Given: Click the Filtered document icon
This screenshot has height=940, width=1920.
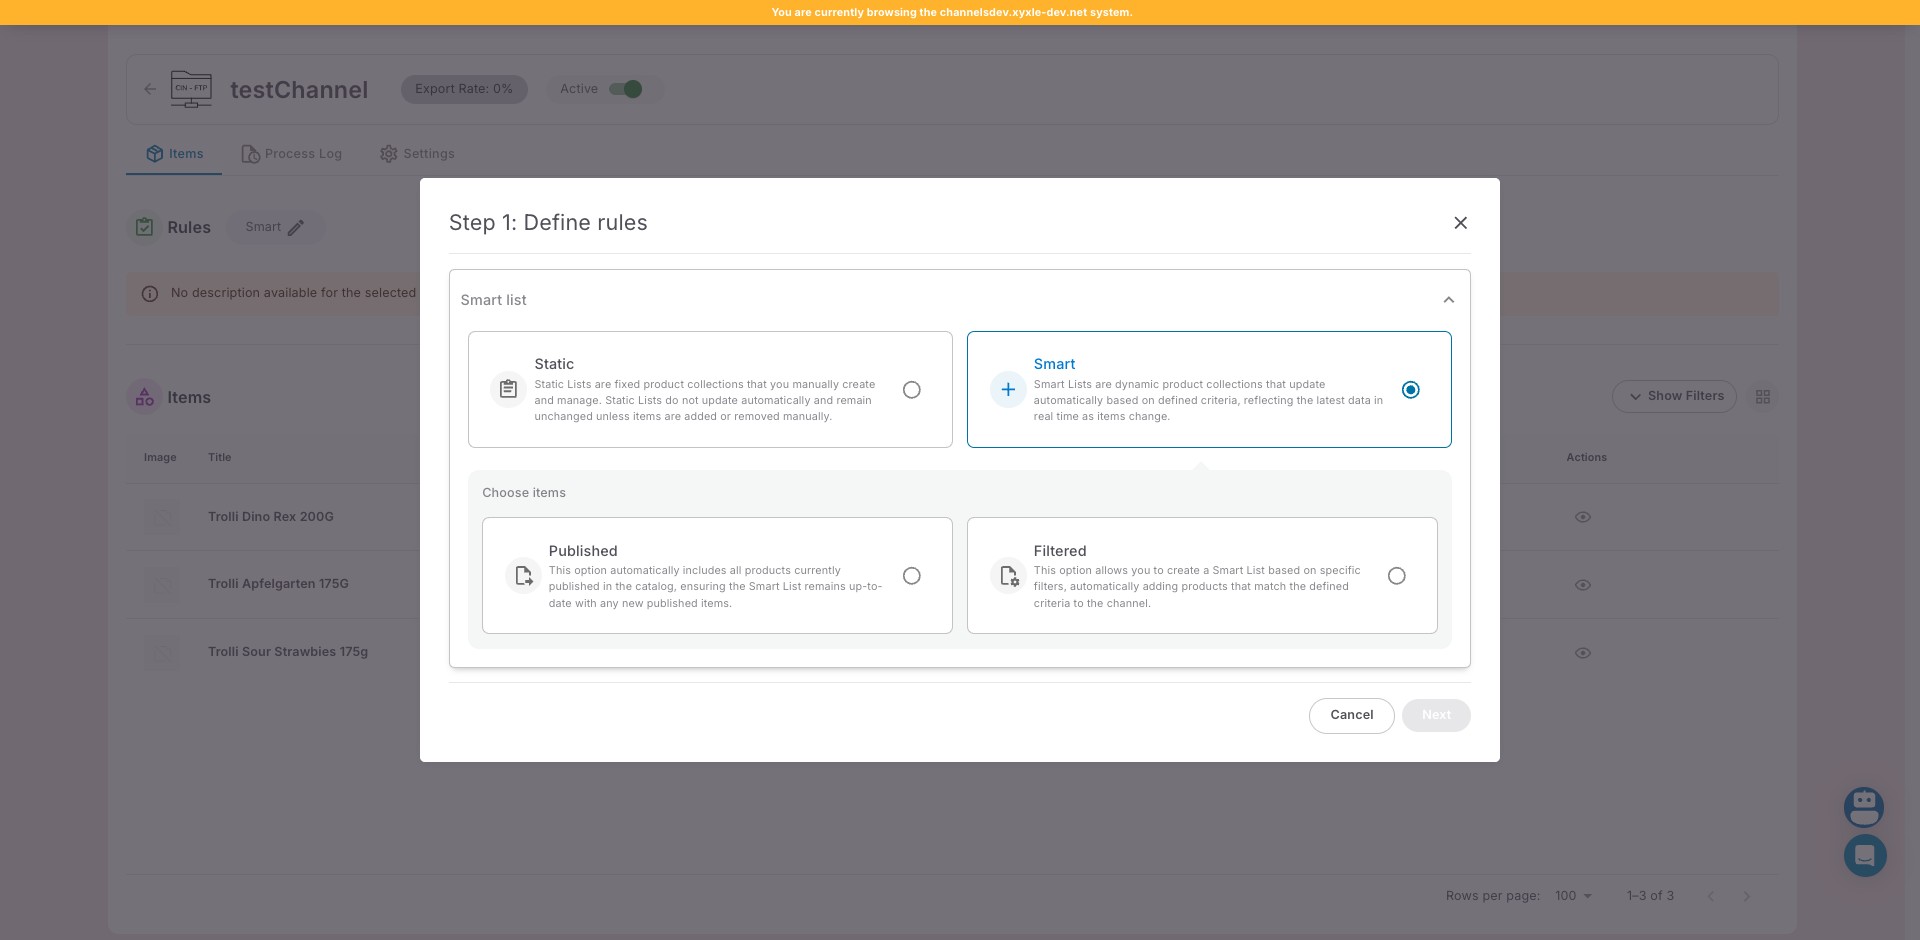Looking at the screenshot, I should (1009, 575).
